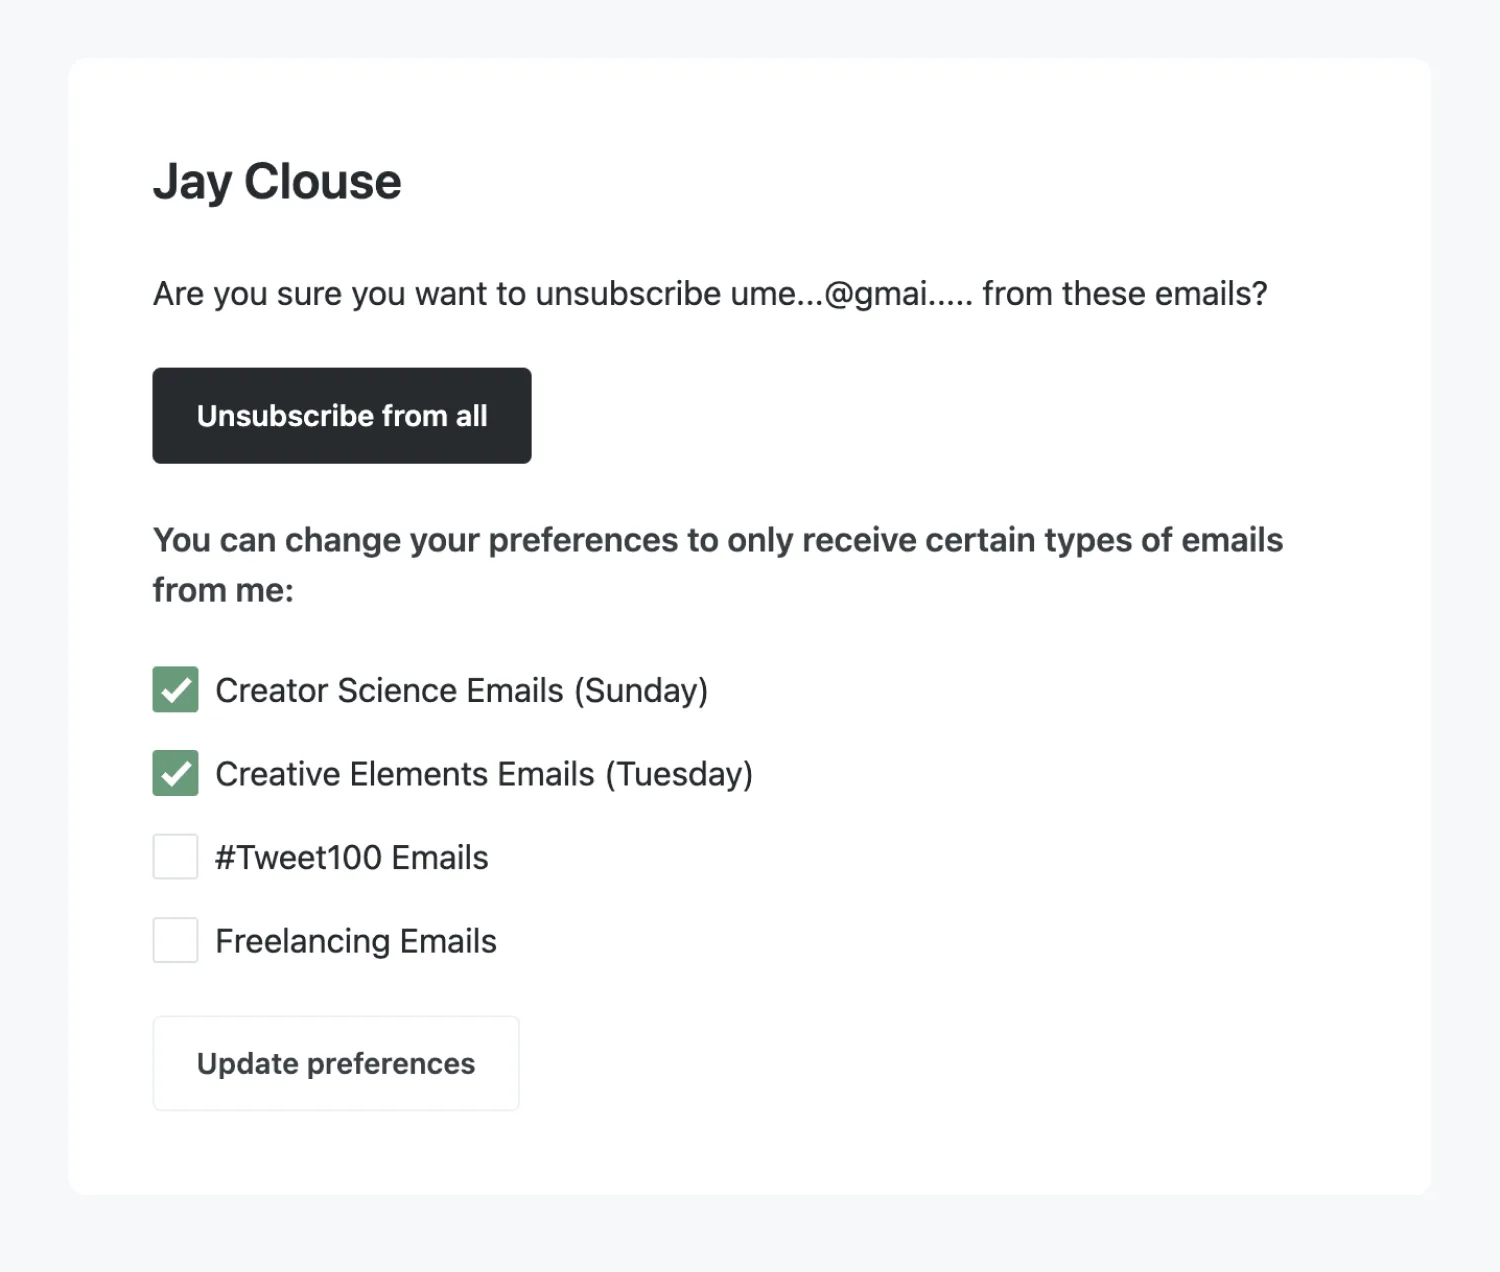Click the Unsubscribe from all button
Viewport: 1500px width, 1272px height.
[x=341, y=416]
